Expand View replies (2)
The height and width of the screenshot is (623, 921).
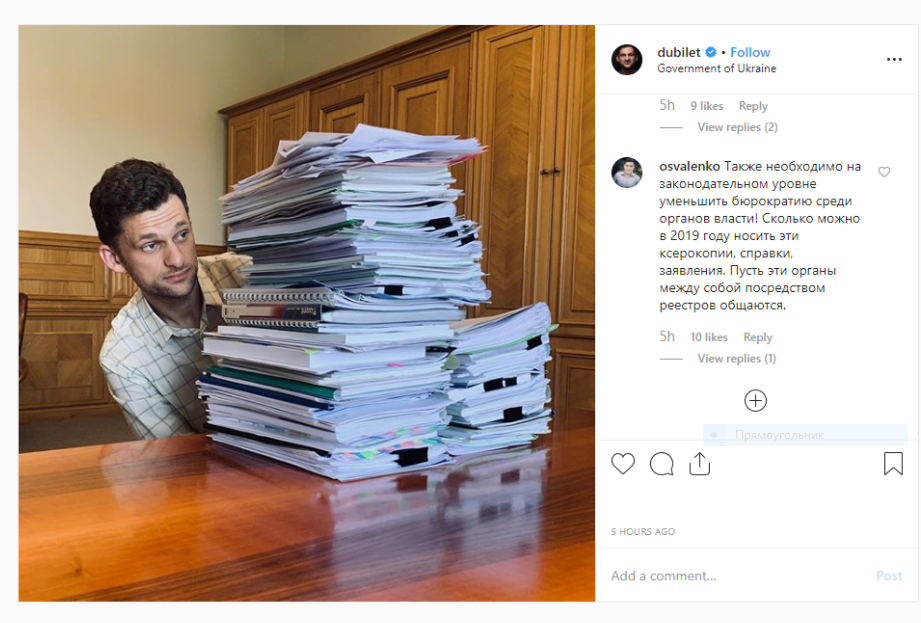coord(738,127)
